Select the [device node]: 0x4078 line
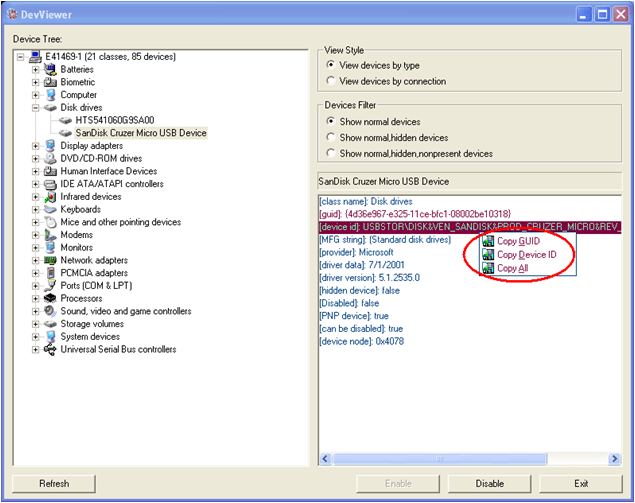 point(362,341)
